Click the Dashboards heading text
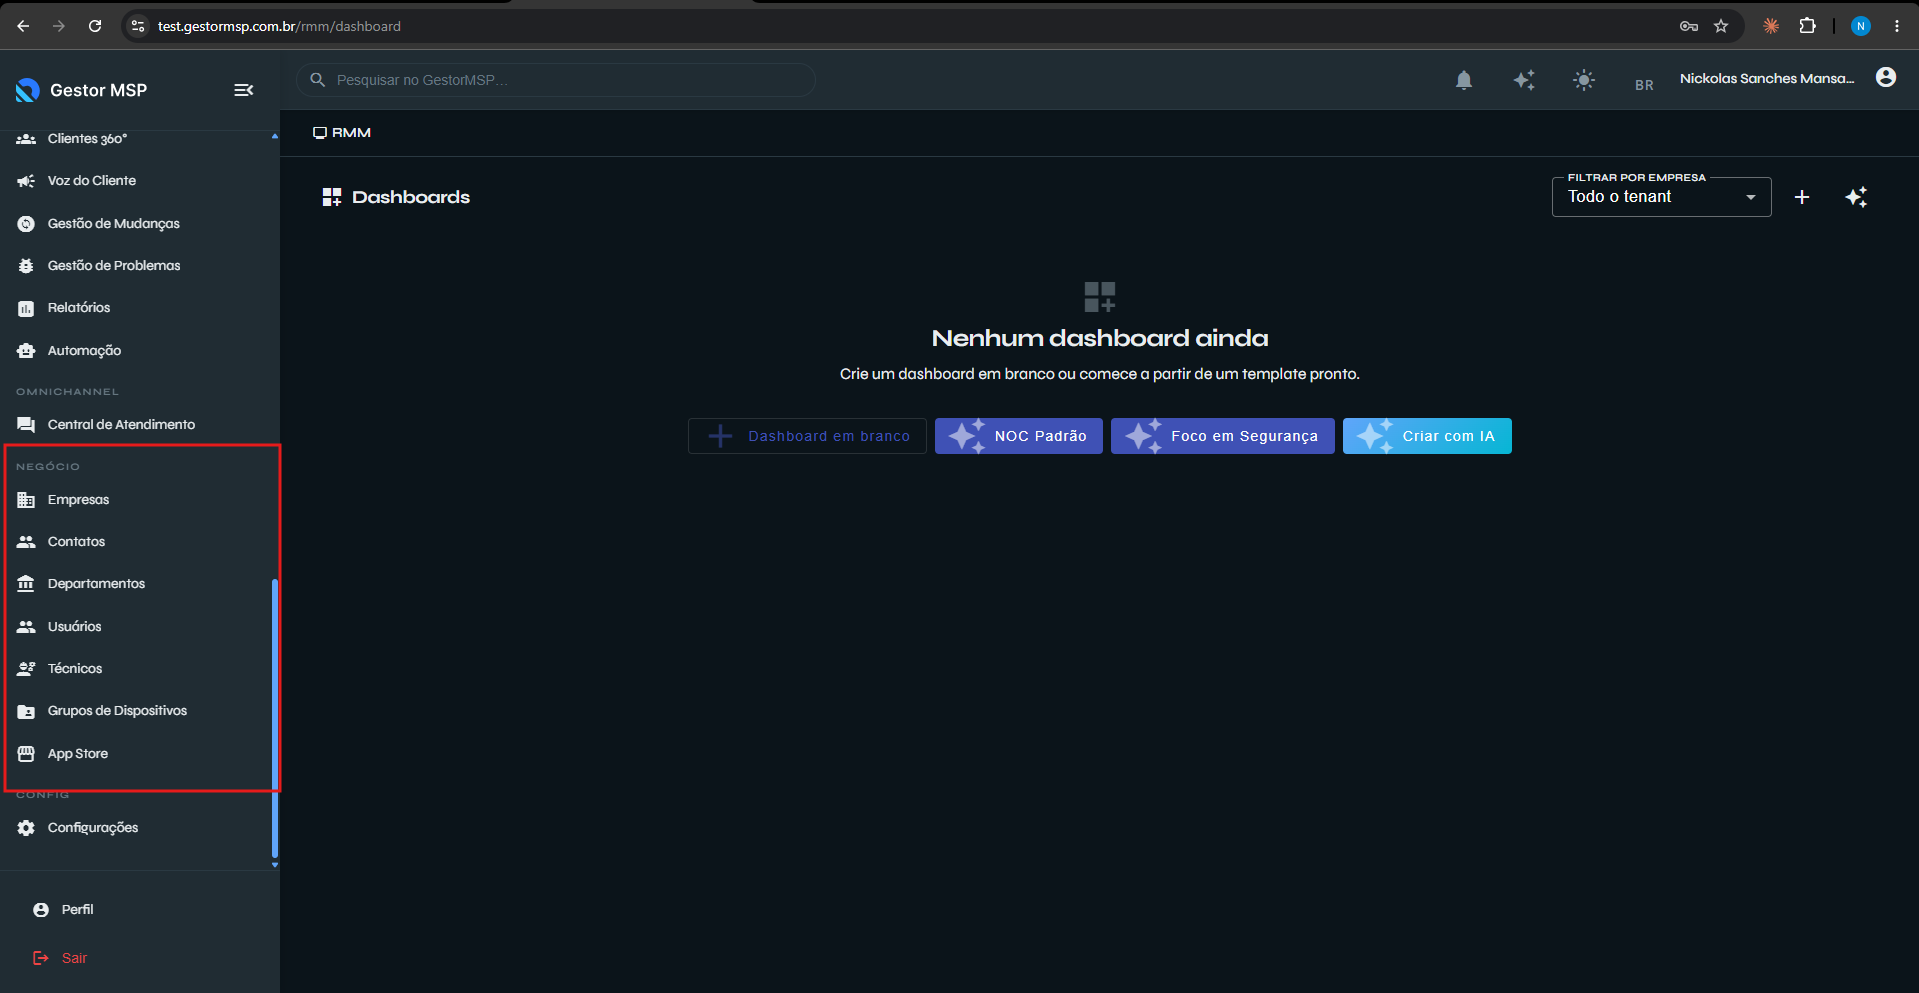 tap(411, 197)
